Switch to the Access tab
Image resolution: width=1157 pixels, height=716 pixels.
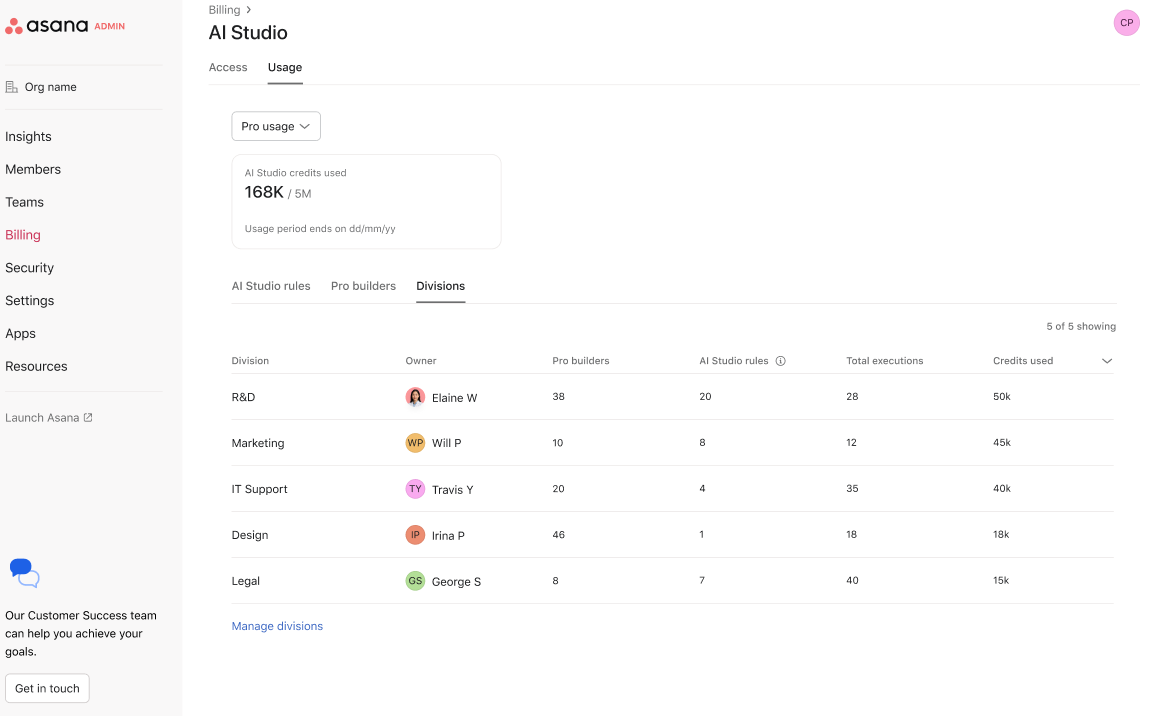point(228,67)
